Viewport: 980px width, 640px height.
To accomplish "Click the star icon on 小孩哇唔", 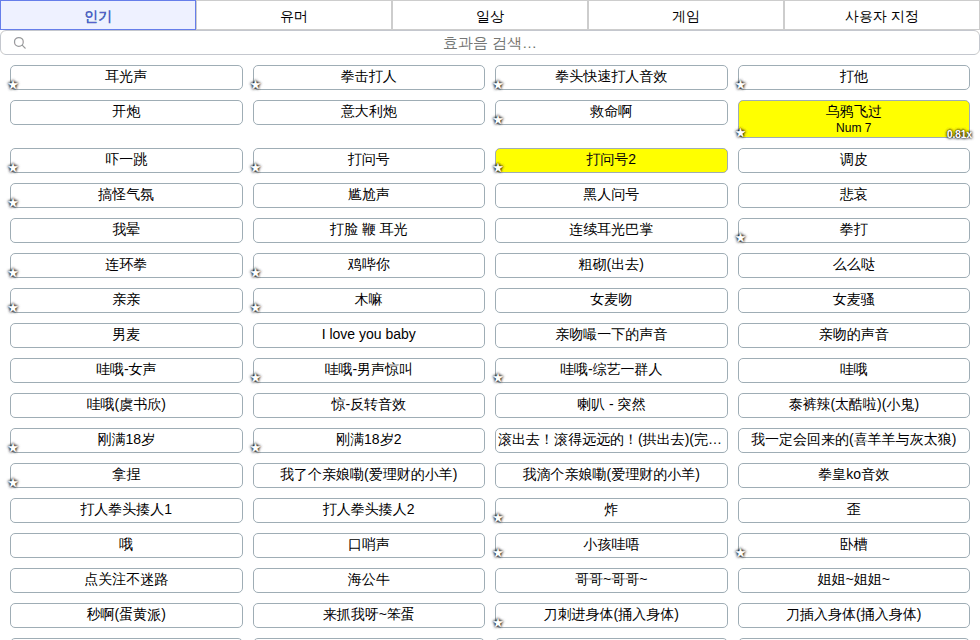I will (x=498, y=552).
